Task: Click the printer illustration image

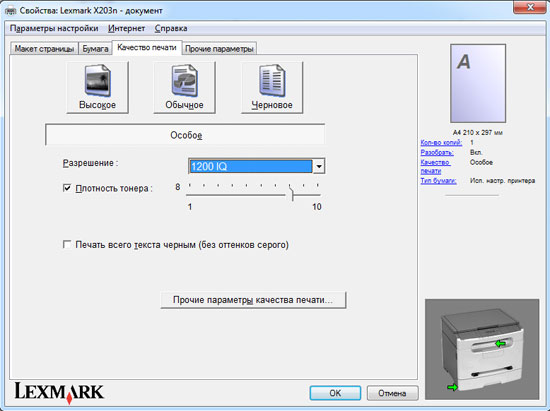Action: (482, 349)
